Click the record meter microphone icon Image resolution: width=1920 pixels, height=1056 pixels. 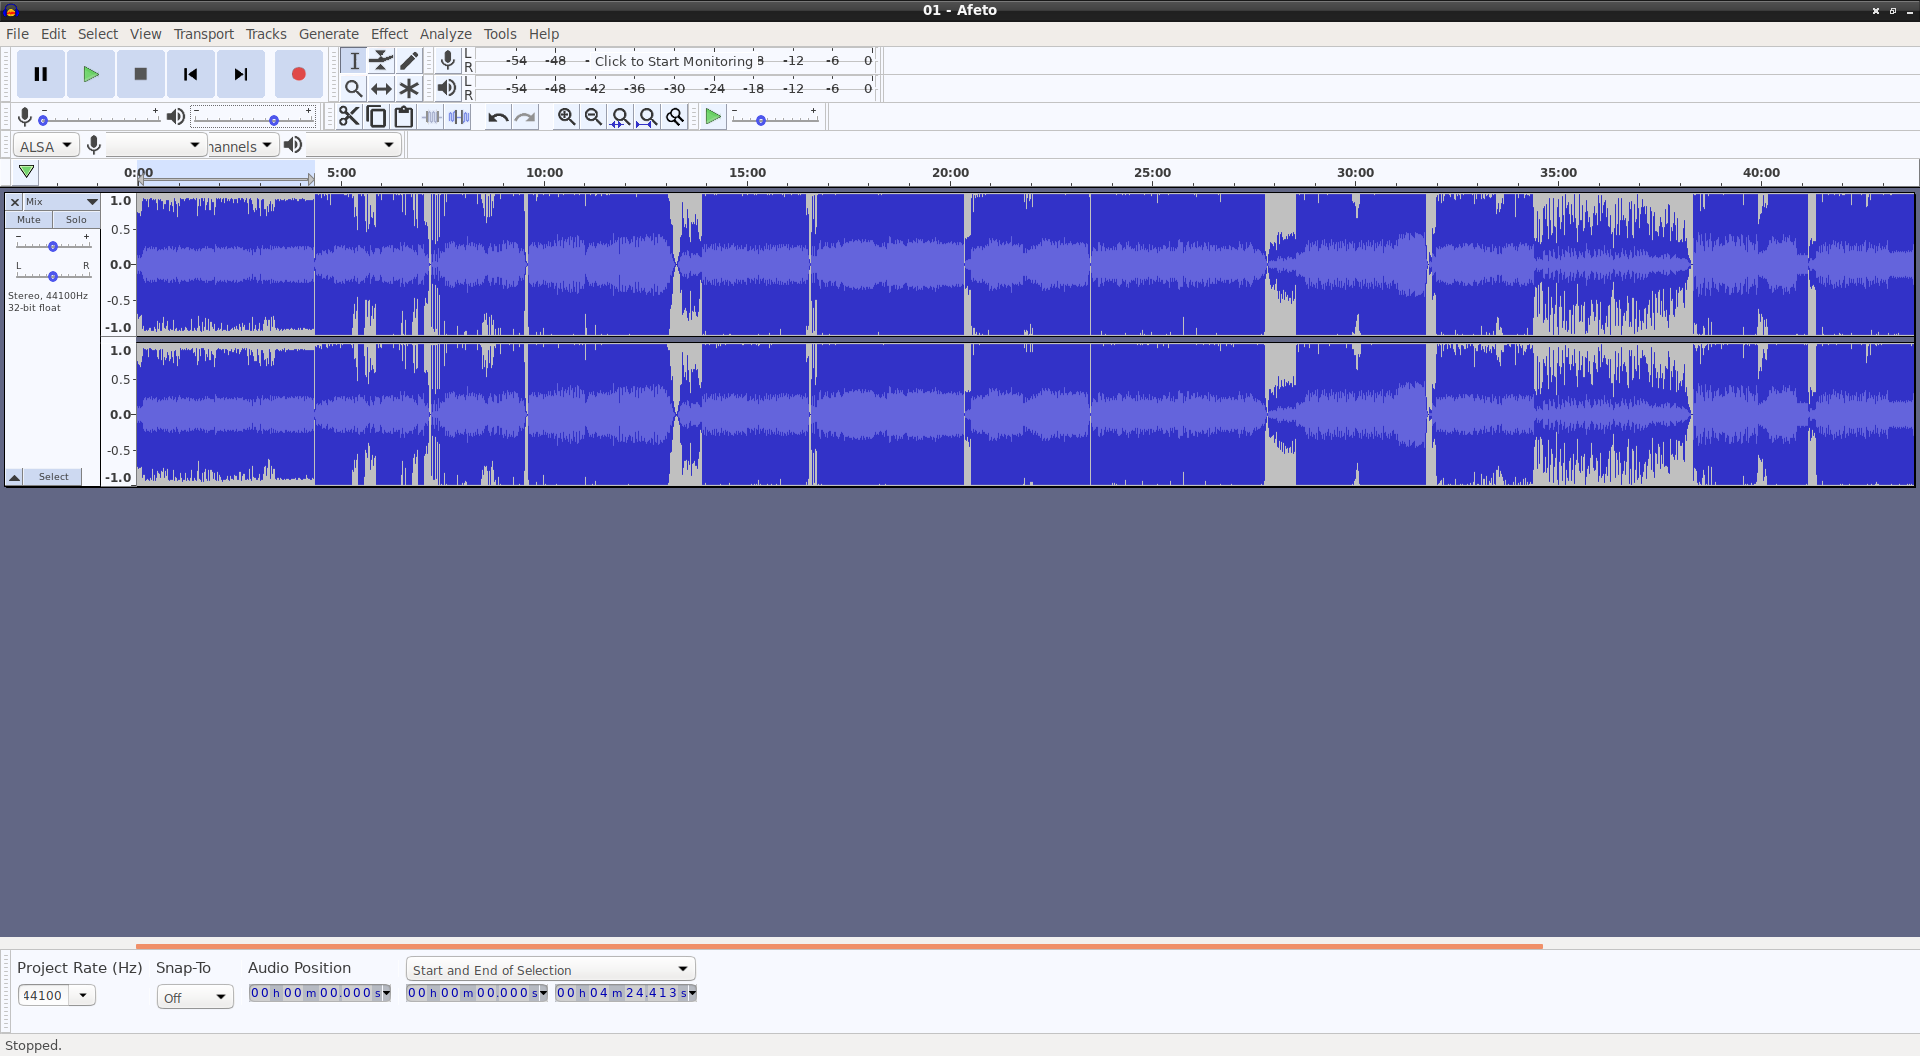coord(448,61)
